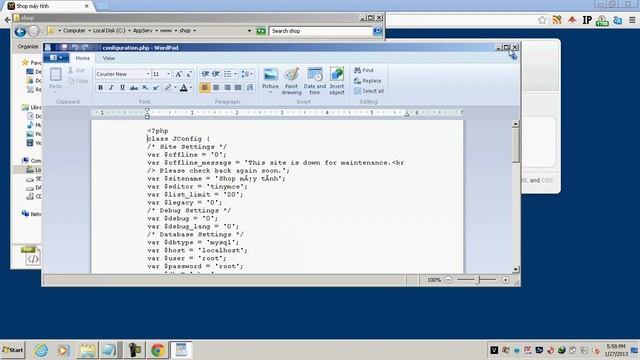Shrink font size with the small A icon
The height and width of the screenshot is (360, 640).
point(189,74)
